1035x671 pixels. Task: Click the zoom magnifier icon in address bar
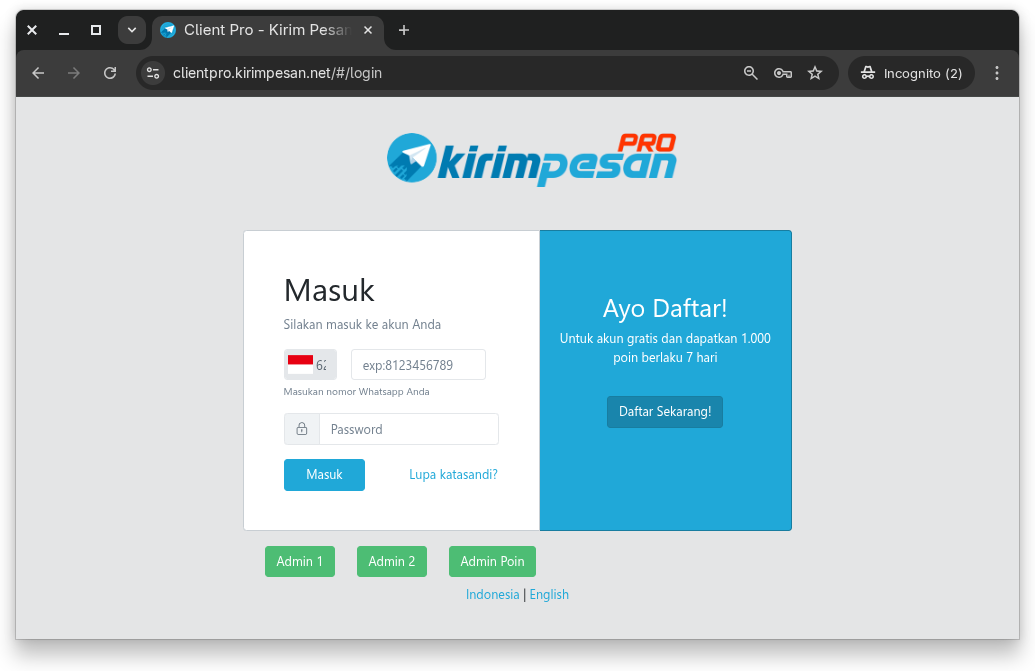click(x=751, y=73)
